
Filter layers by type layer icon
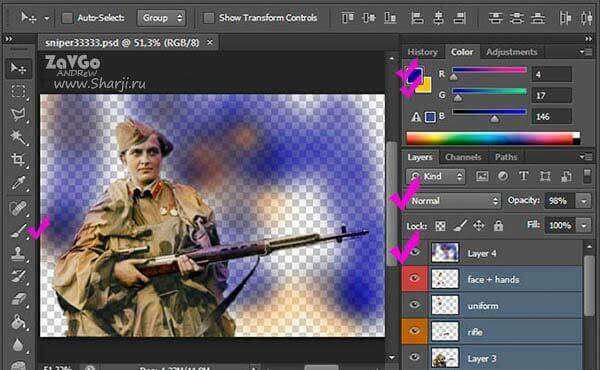[x=523, y=176]
